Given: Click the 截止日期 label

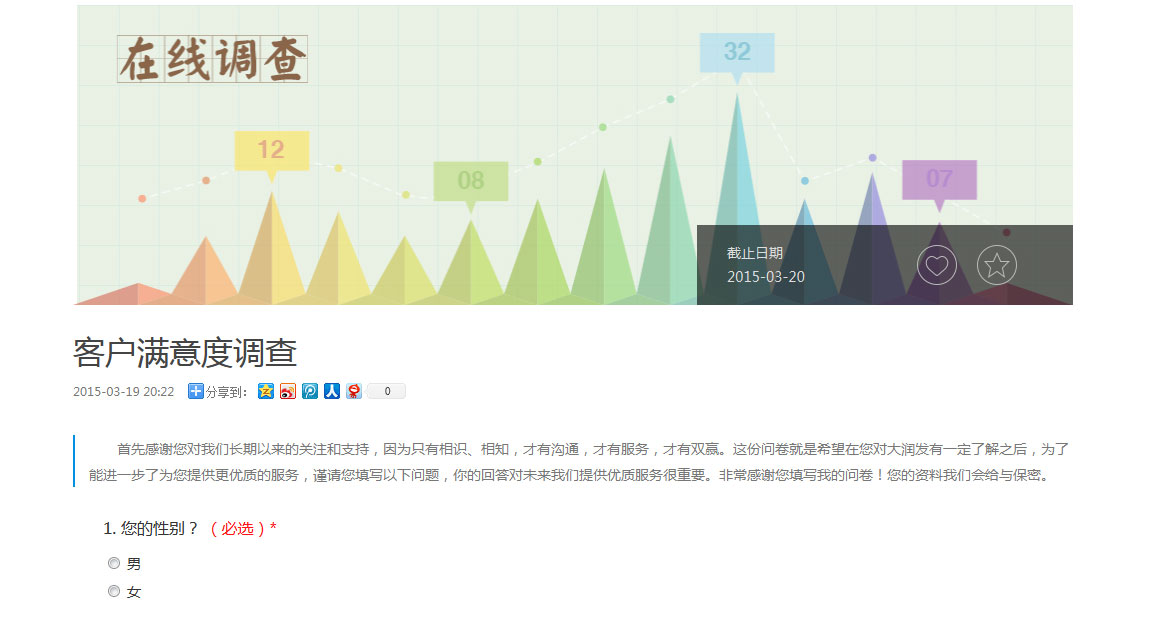Looking at the screenshot, I should coord(755,253).
